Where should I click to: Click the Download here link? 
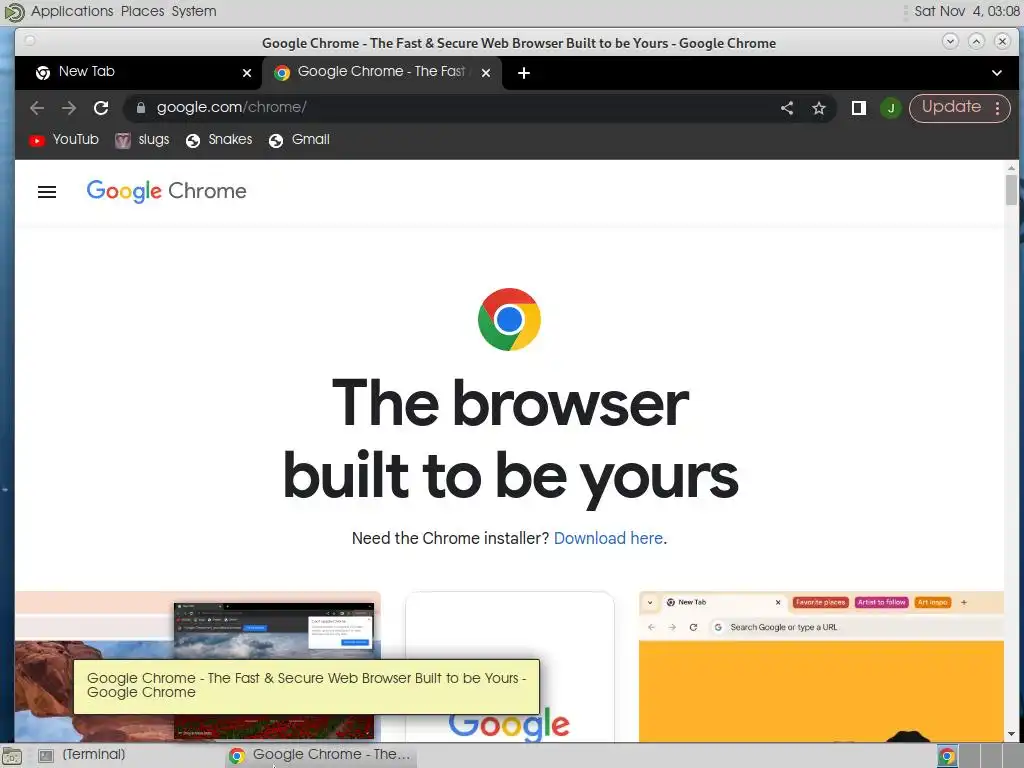click(608, 538)
